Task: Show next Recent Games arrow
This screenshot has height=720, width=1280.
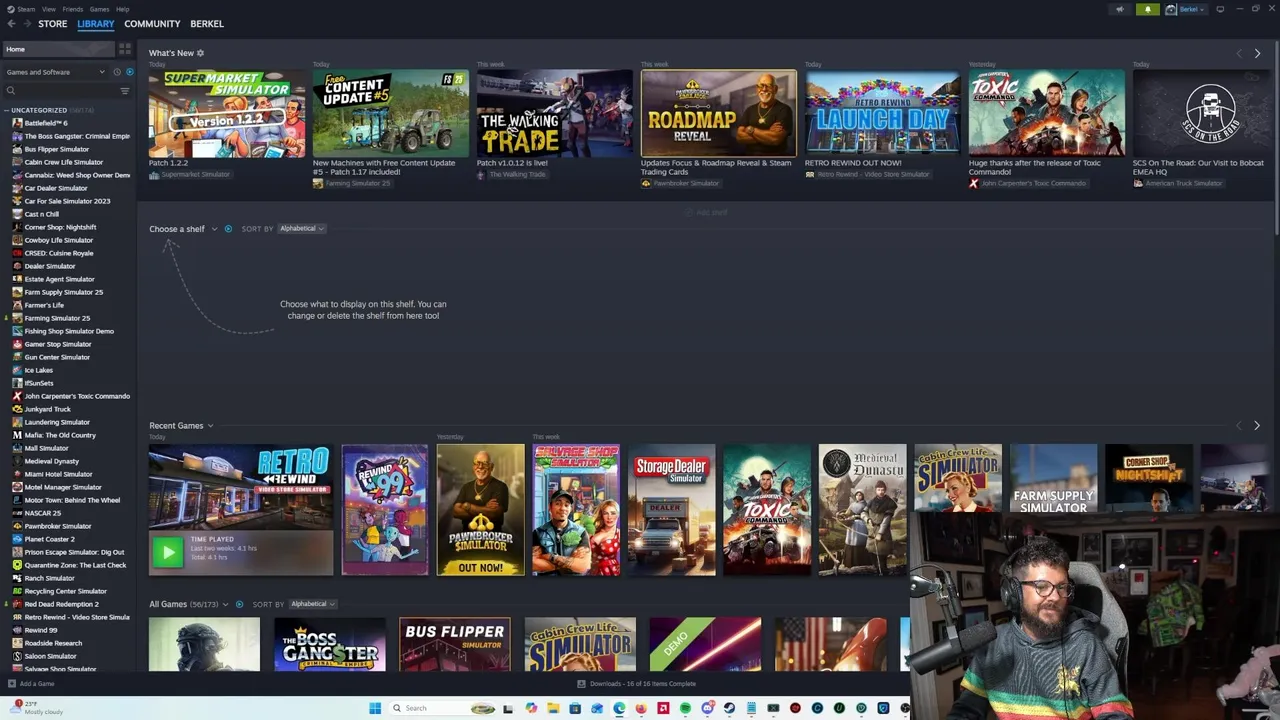Action: tap(1257, 426)
